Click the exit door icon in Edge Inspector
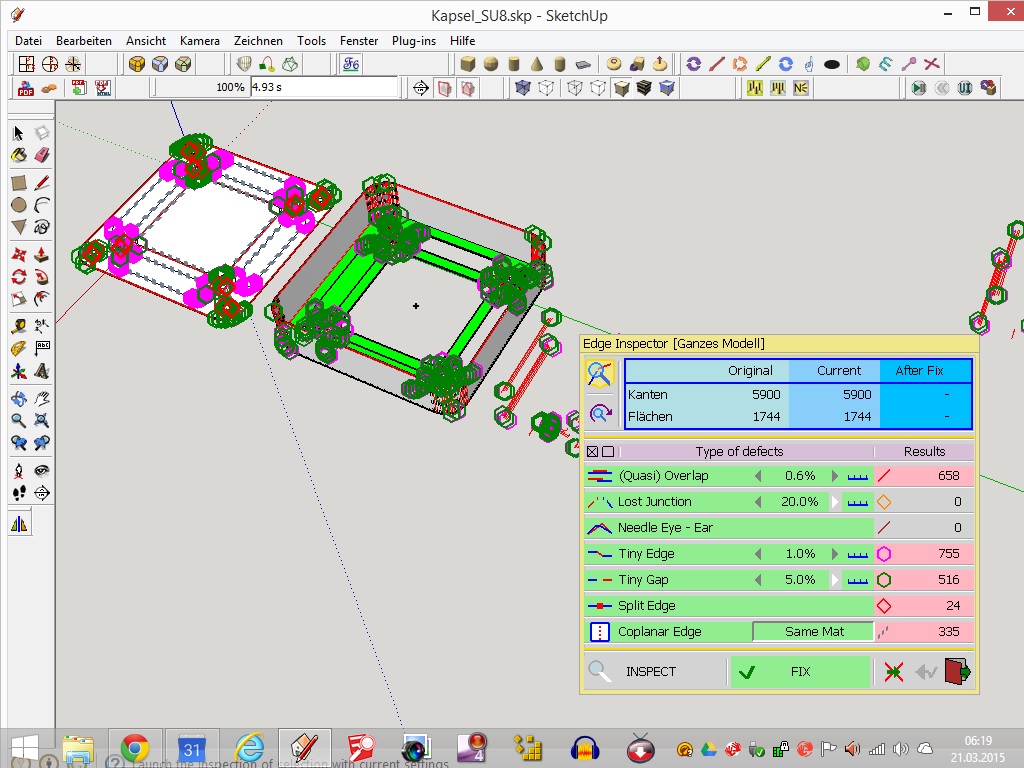Image resolution: width=1024 pixels, height=768 pixels. [x=957, y=672]
